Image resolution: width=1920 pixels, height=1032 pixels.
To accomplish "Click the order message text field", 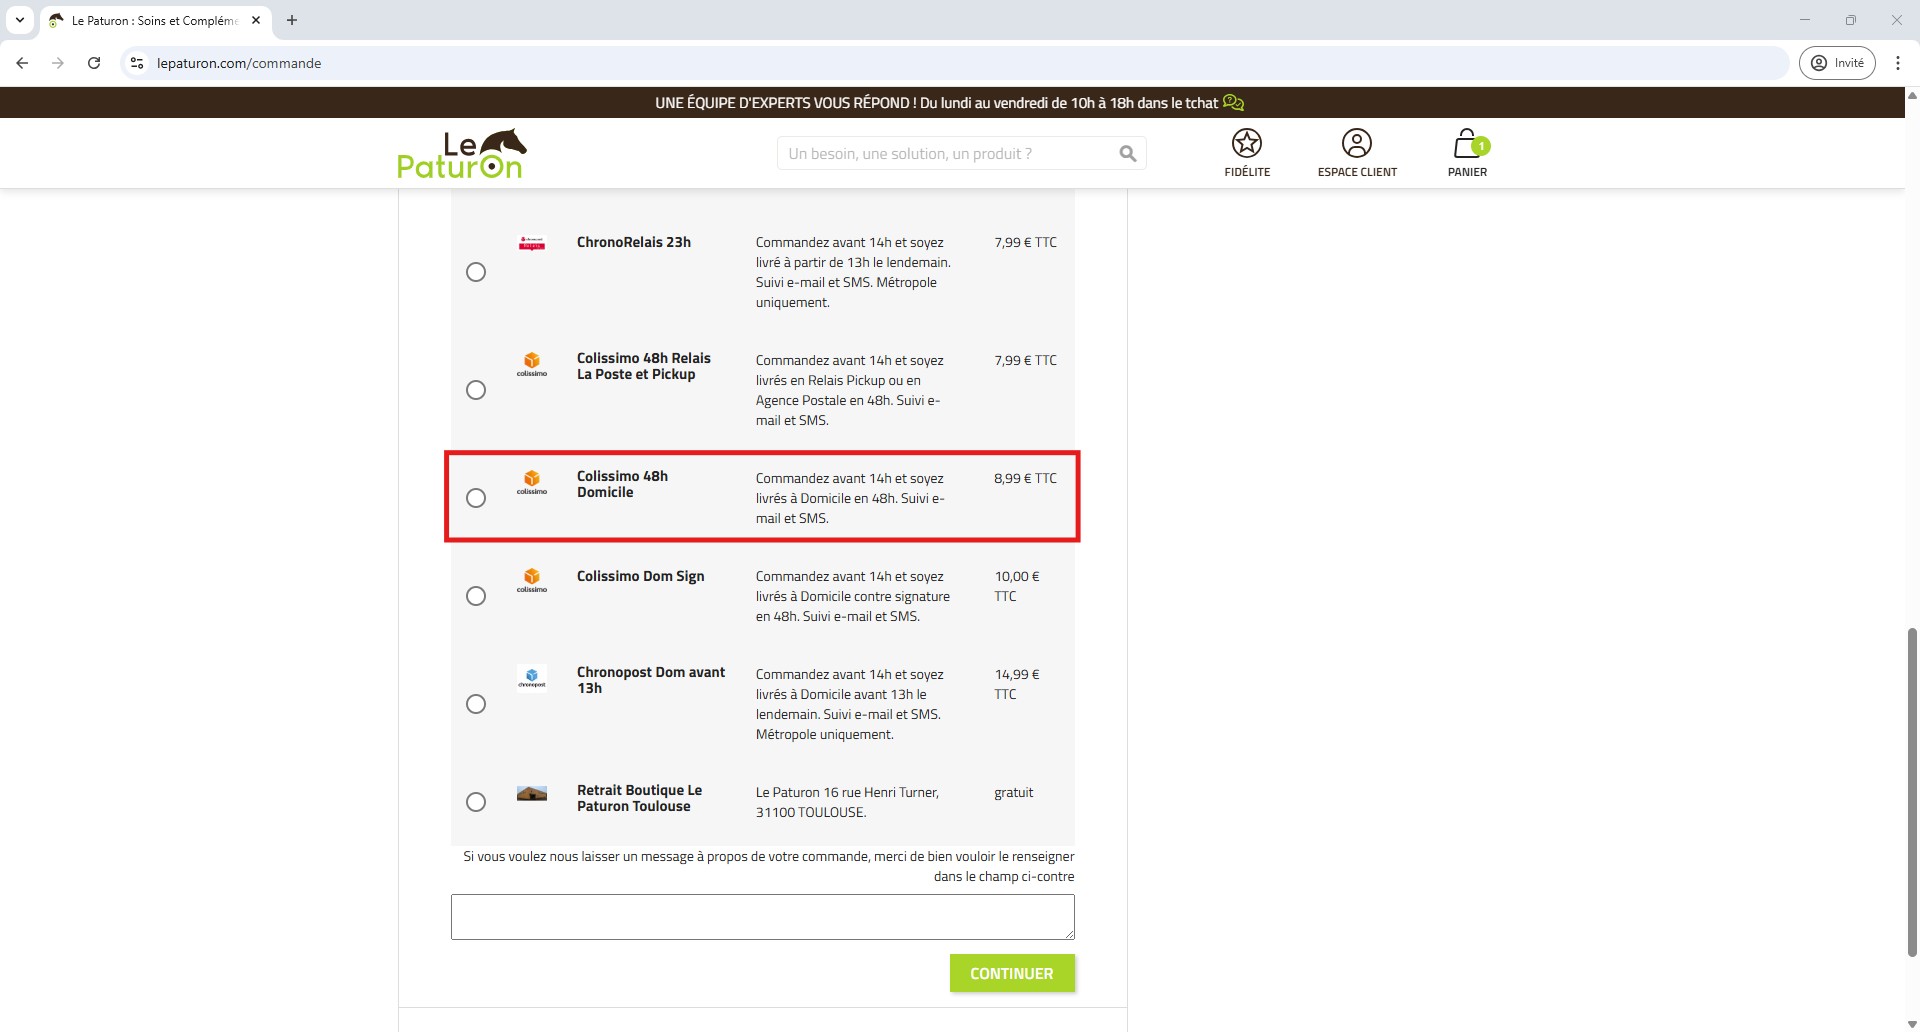I will [762, 917].
